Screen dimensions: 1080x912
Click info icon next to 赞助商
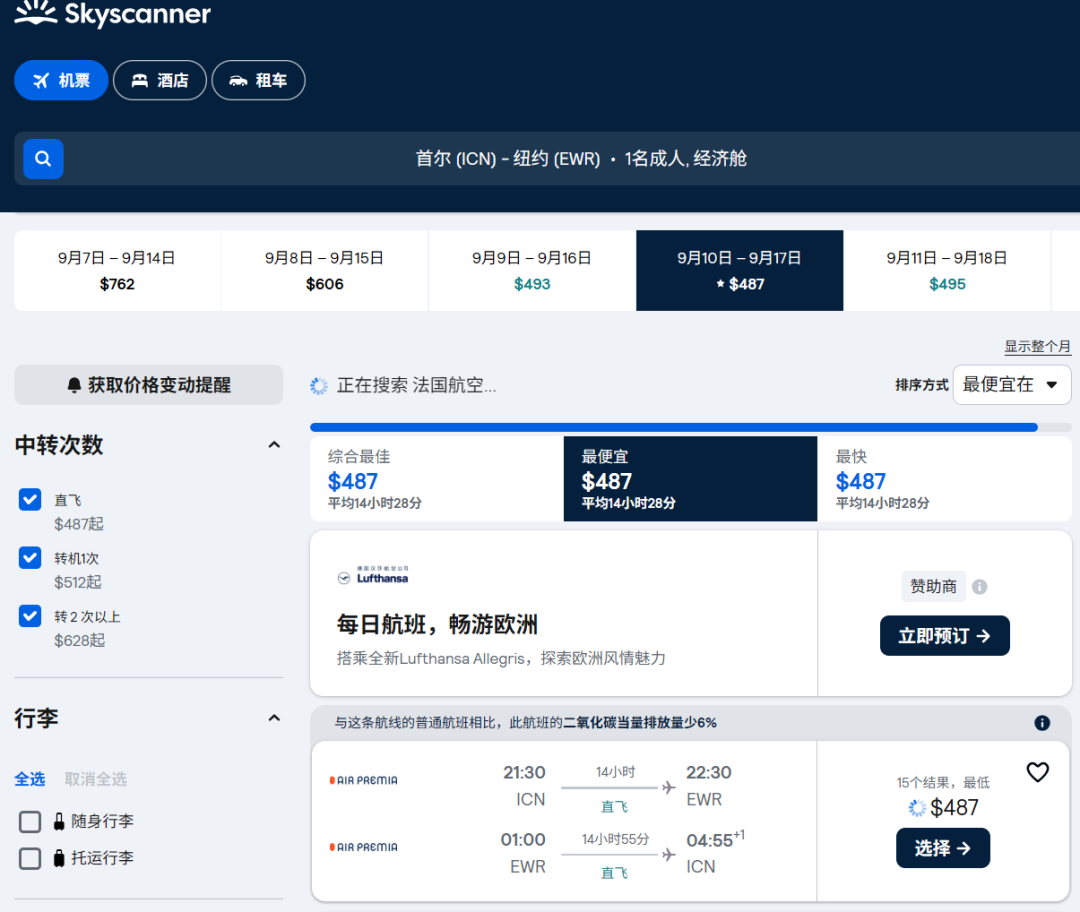point(980,587)
